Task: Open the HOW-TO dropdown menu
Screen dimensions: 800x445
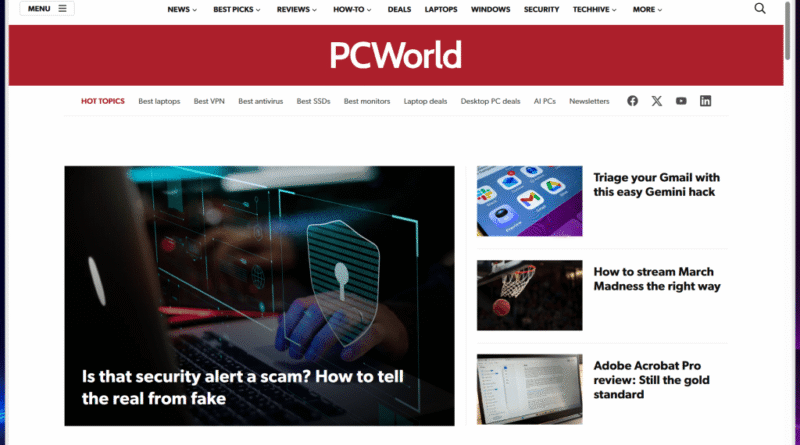Action: pyautogui.click(x=353, y=9)
